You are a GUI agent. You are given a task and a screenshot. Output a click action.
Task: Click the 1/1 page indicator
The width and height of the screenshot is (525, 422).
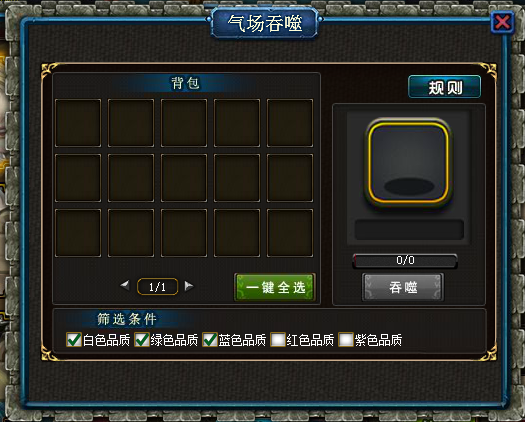[157, 287]
